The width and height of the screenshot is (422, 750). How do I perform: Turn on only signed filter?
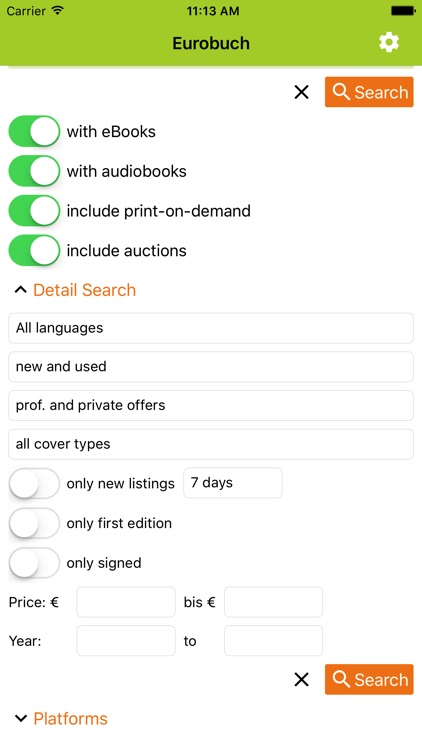point(34,563)
